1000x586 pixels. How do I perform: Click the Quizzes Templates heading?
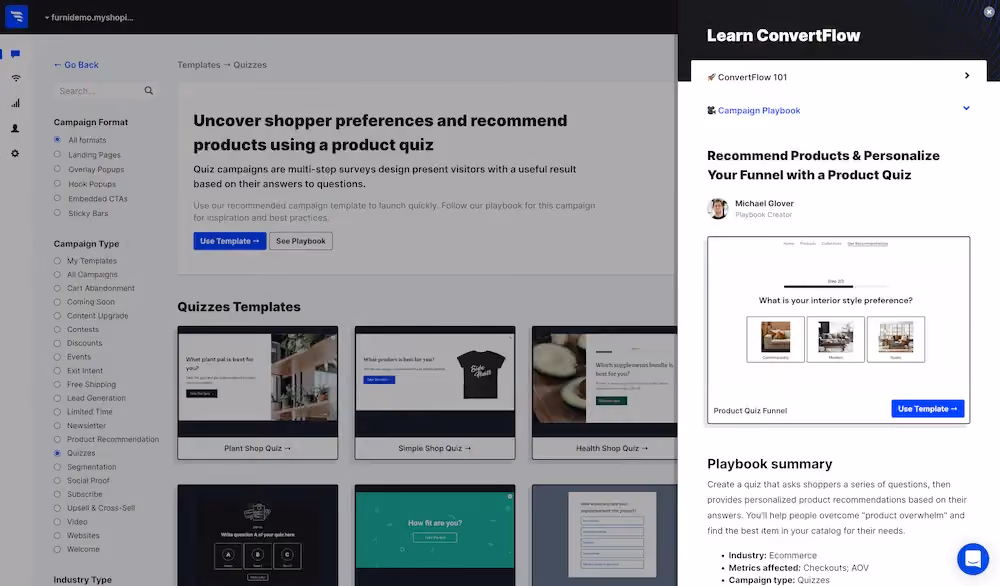[x=239, y=307]
